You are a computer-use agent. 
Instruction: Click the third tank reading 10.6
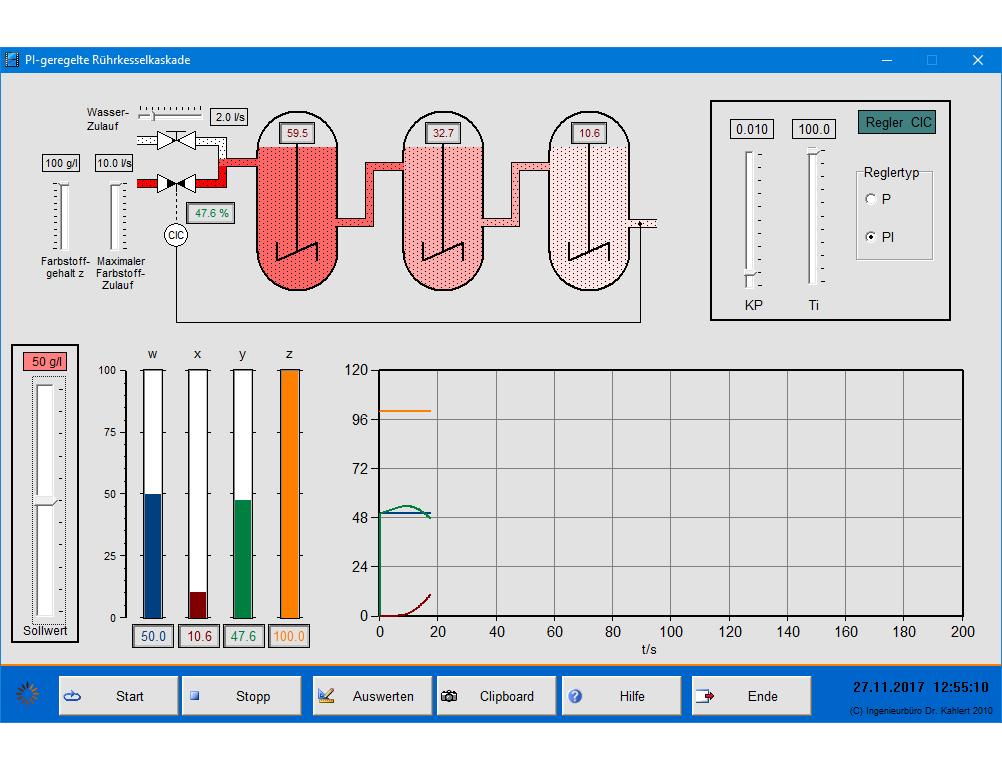tap(589, 133)
